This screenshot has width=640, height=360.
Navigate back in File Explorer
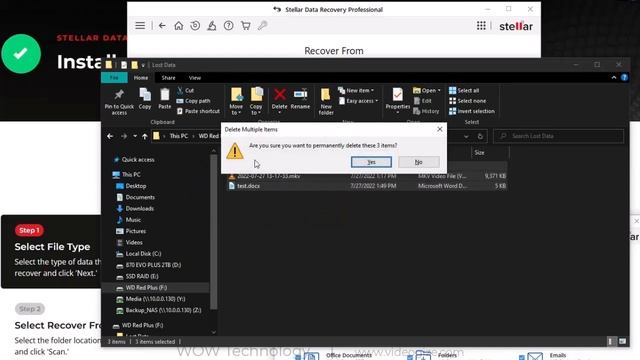pos(110,136)
